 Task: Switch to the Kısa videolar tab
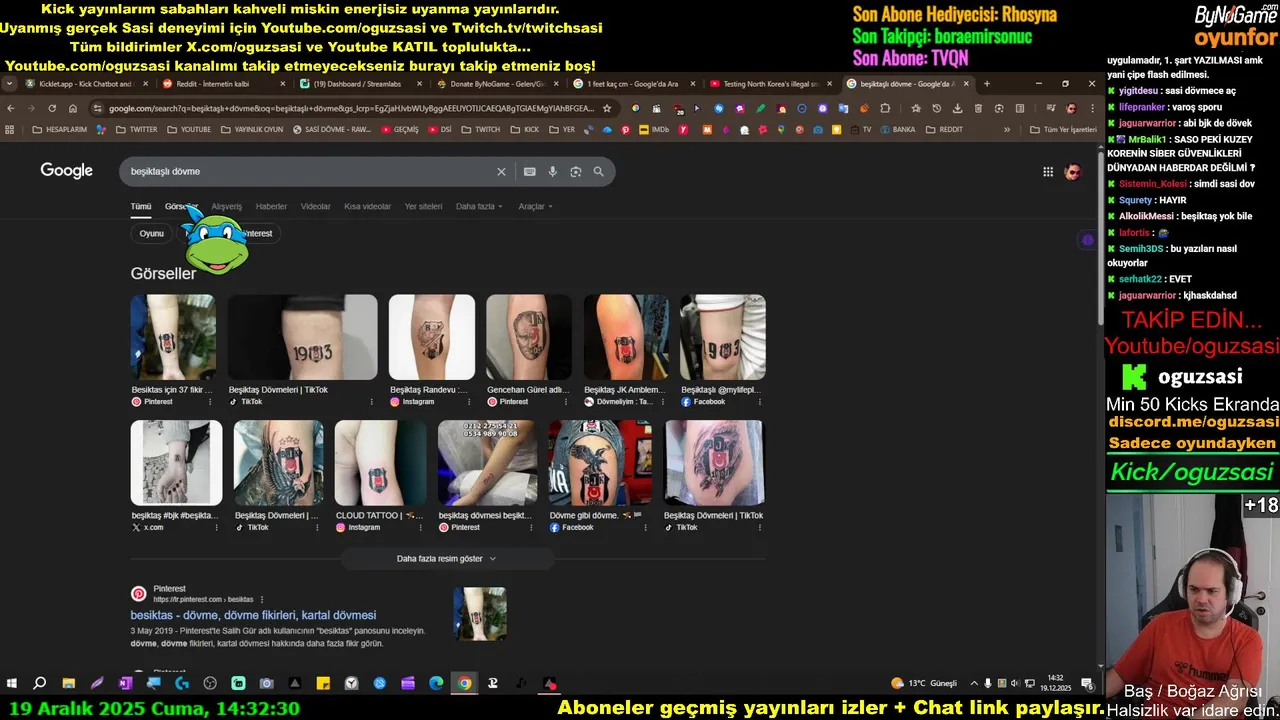(367, 206)
